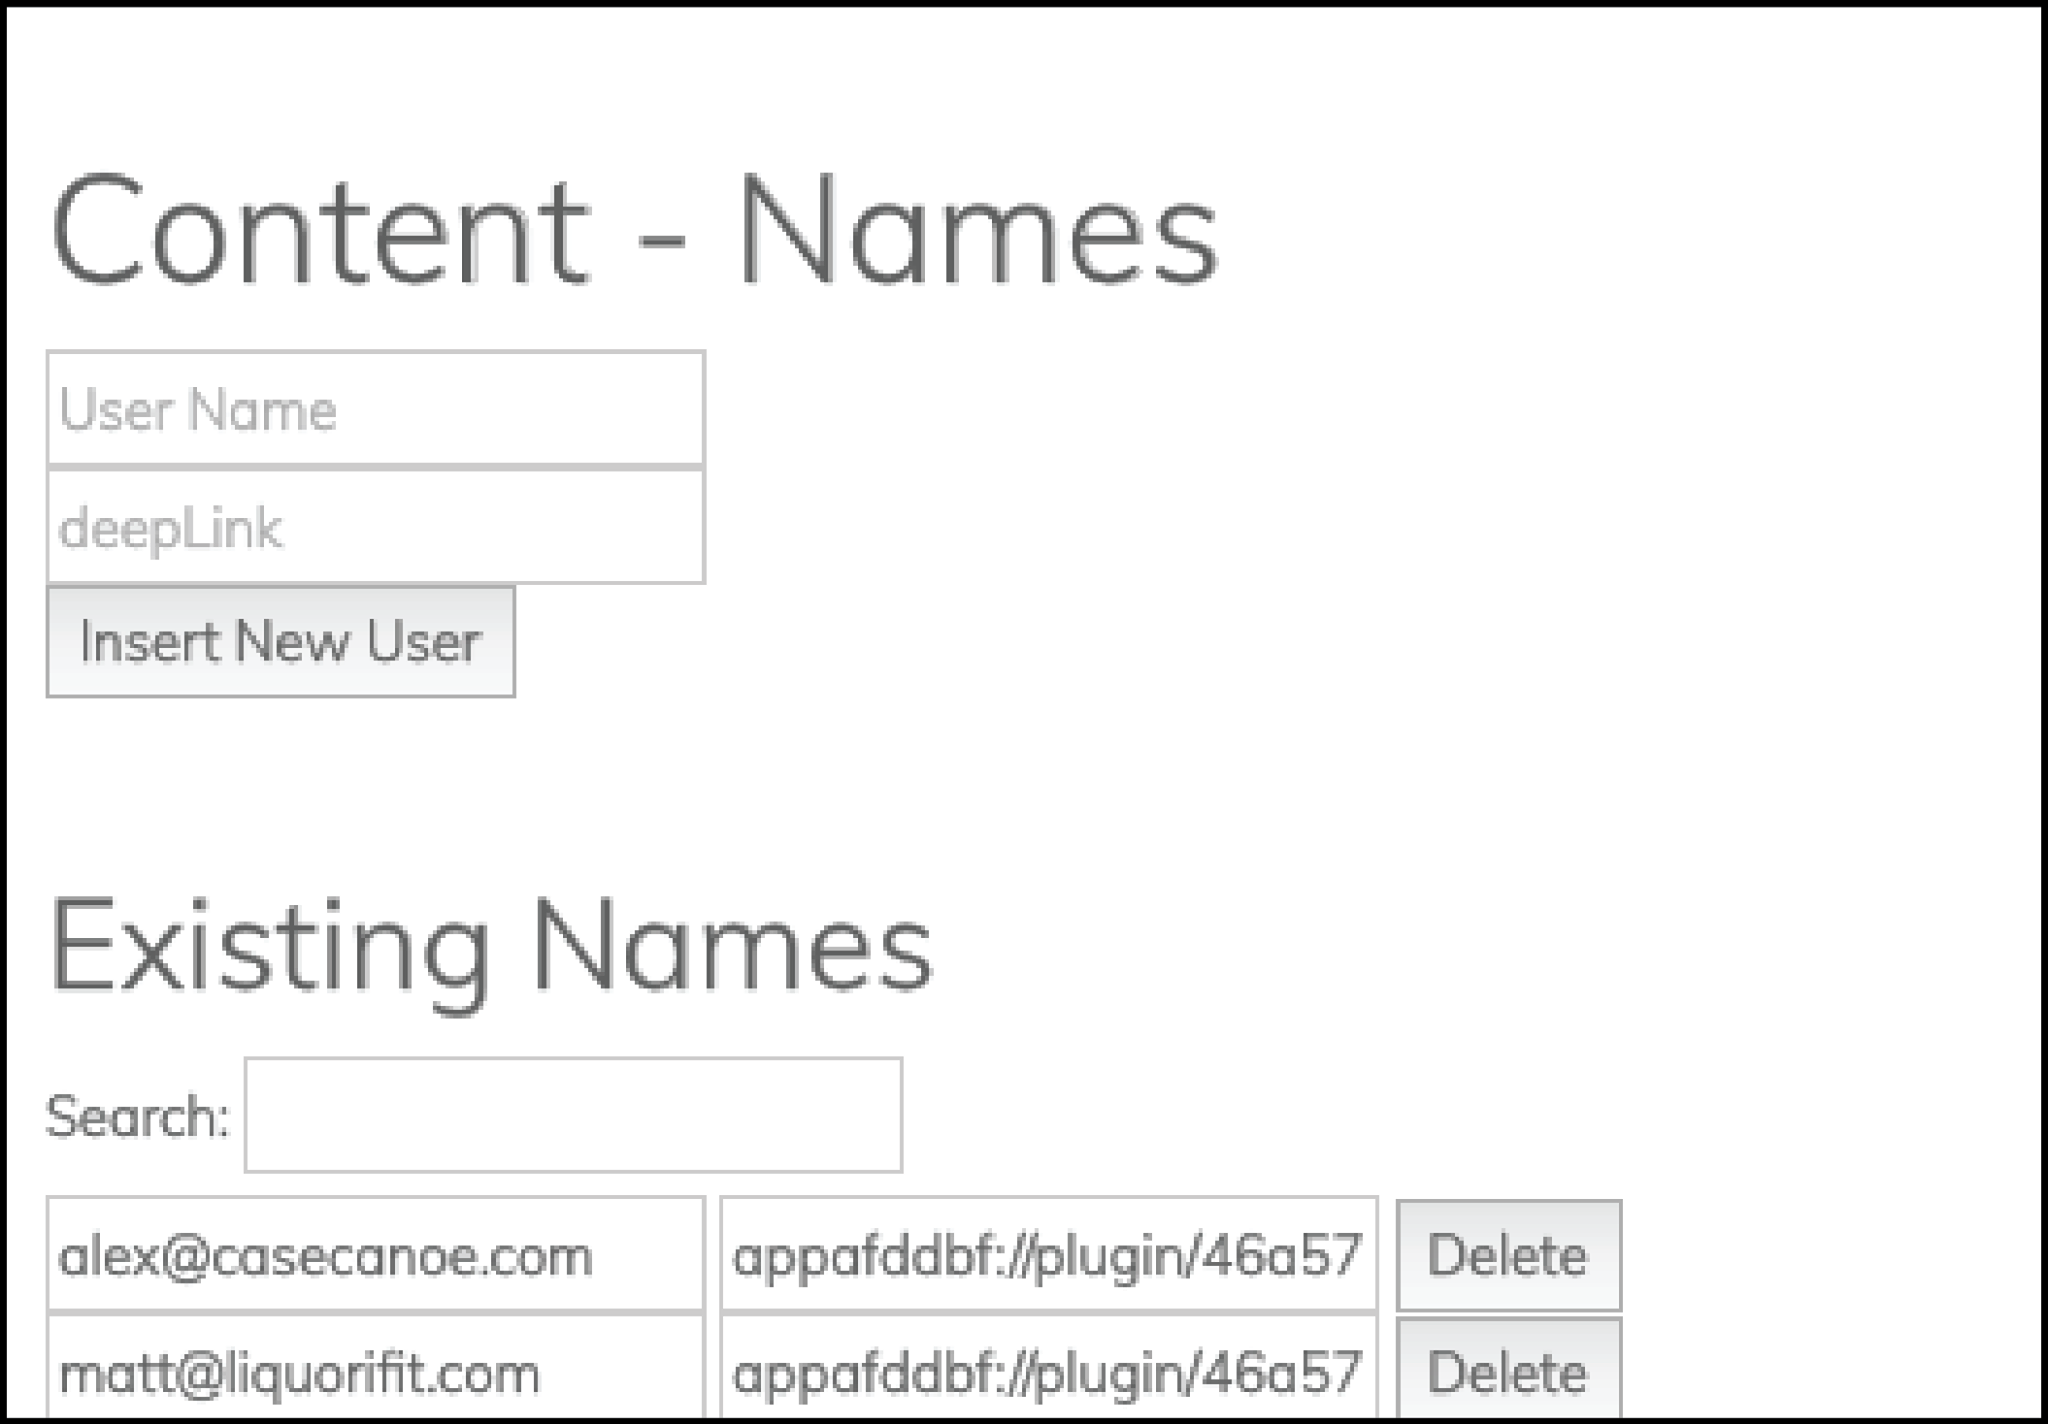
Task: Delete the alex@casecanoe.com entry
Action: (1508, 1256)
